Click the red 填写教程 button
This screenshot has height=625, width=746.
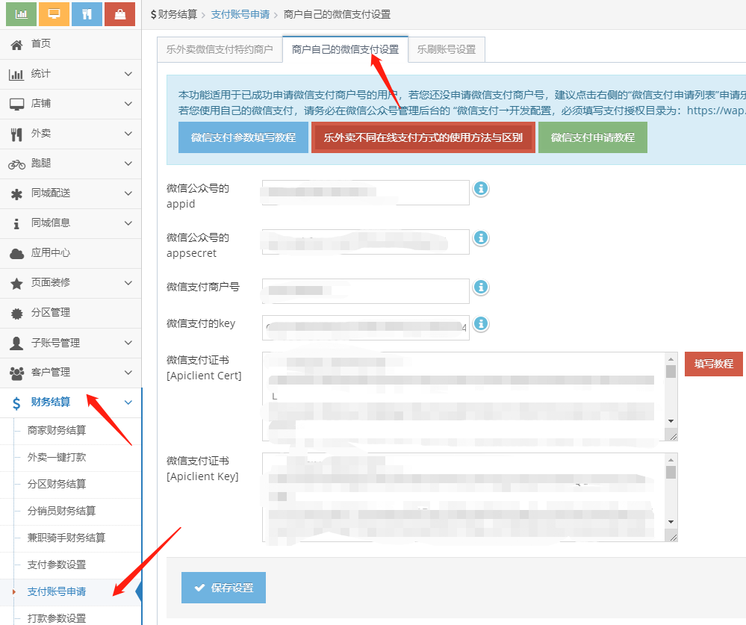pyautogui.click(x=713, y=364)
